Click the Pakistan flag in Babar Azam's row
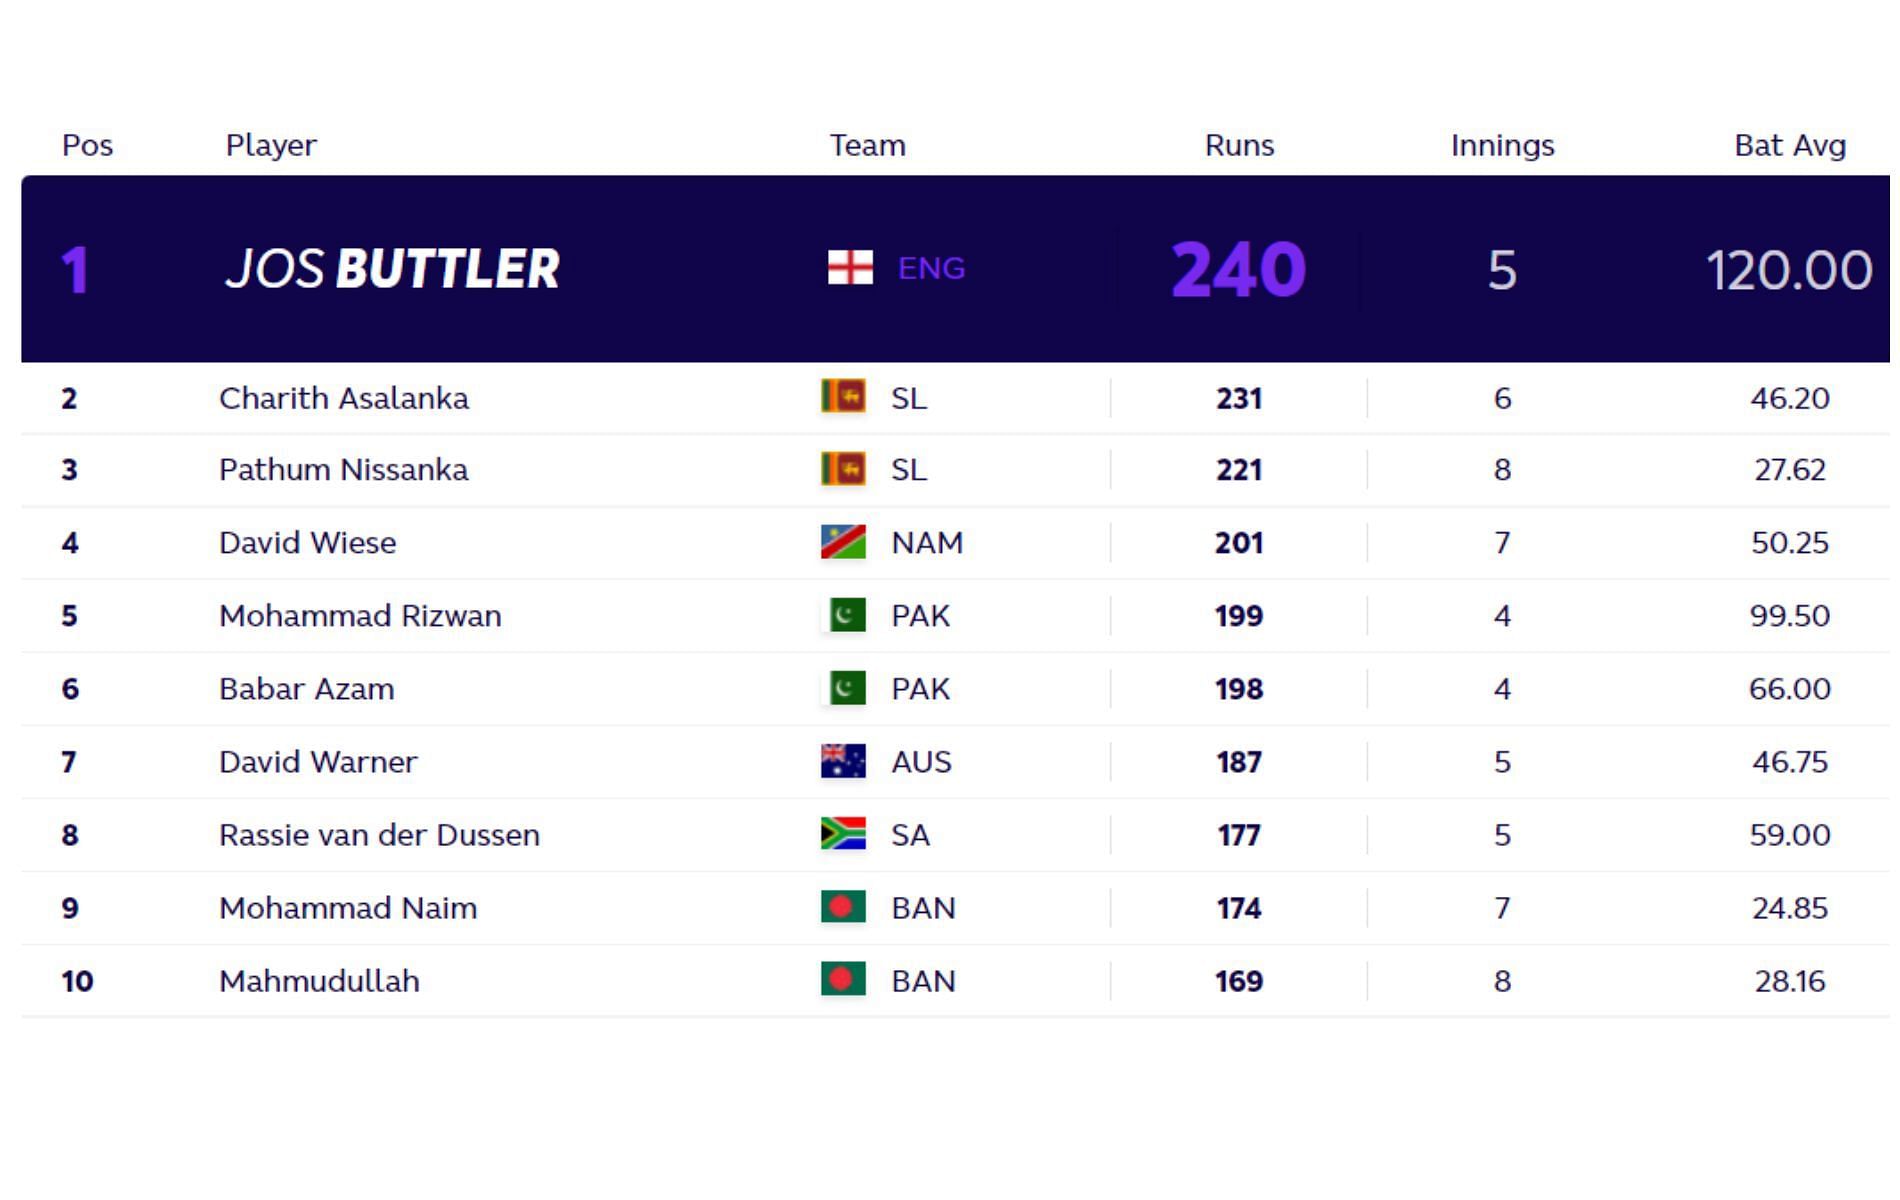This screenshot has width=1900, height=1200. (843, 687)
